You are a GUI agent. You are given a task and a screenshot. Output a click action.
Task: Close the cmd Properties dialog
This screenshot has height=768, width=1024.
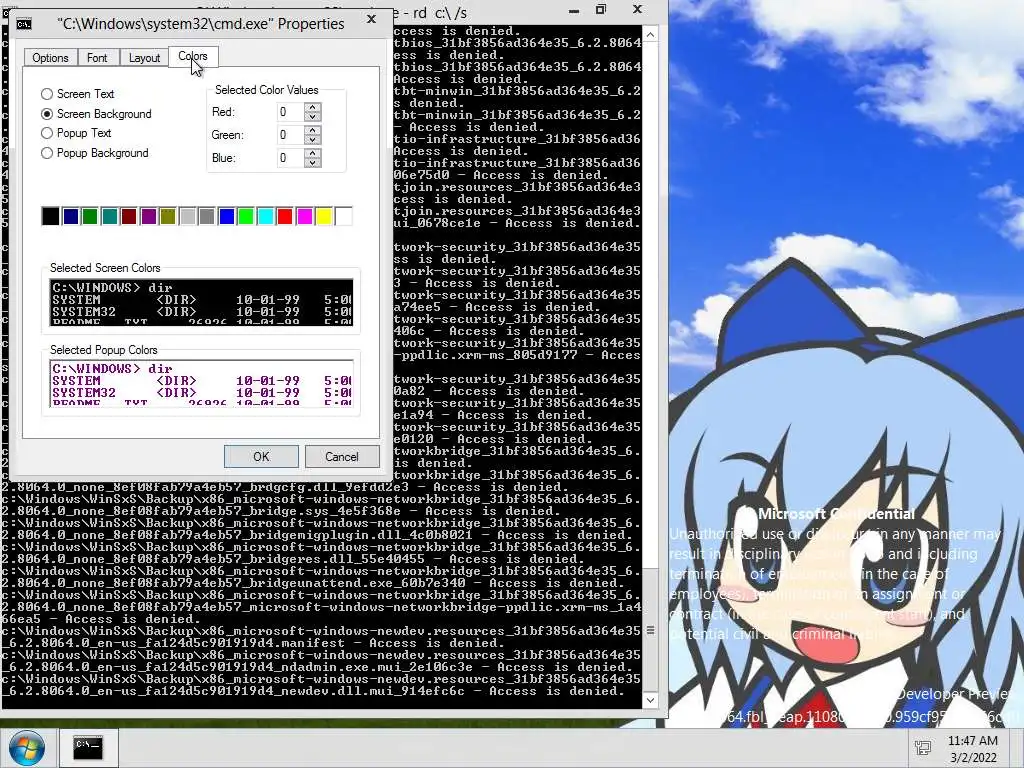coord(372,20)
